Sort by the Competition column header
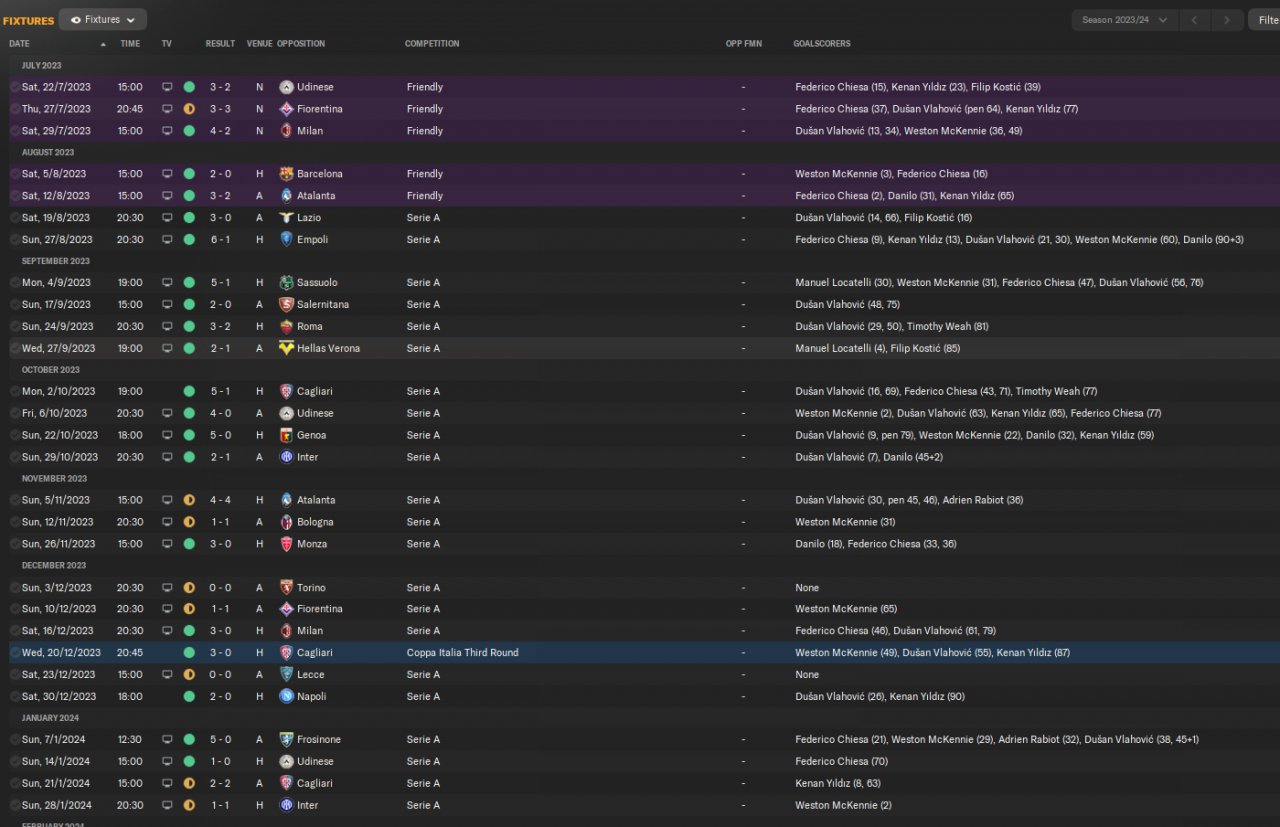This screenshot has width=1280, height=827. pyautogui.click(x=432, y=44)
